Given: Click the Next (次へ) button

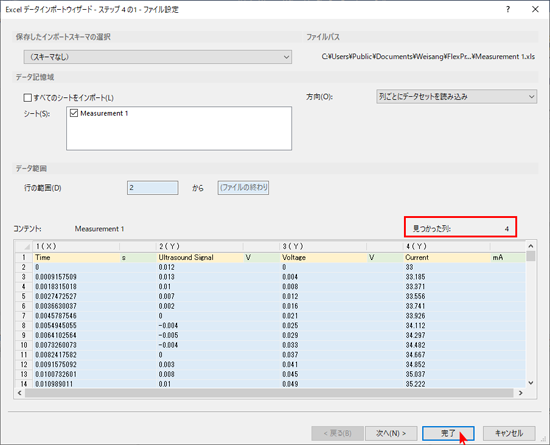Looking at the screenshot, I should pyautogui.click(x=391, y=433).
